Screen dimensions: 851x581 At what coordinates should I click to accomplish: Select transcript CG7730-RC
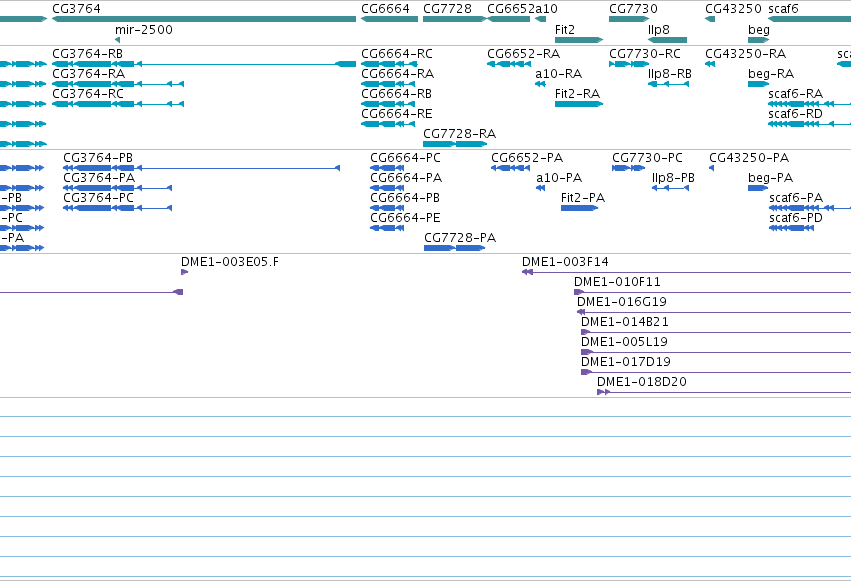[629, 64]
